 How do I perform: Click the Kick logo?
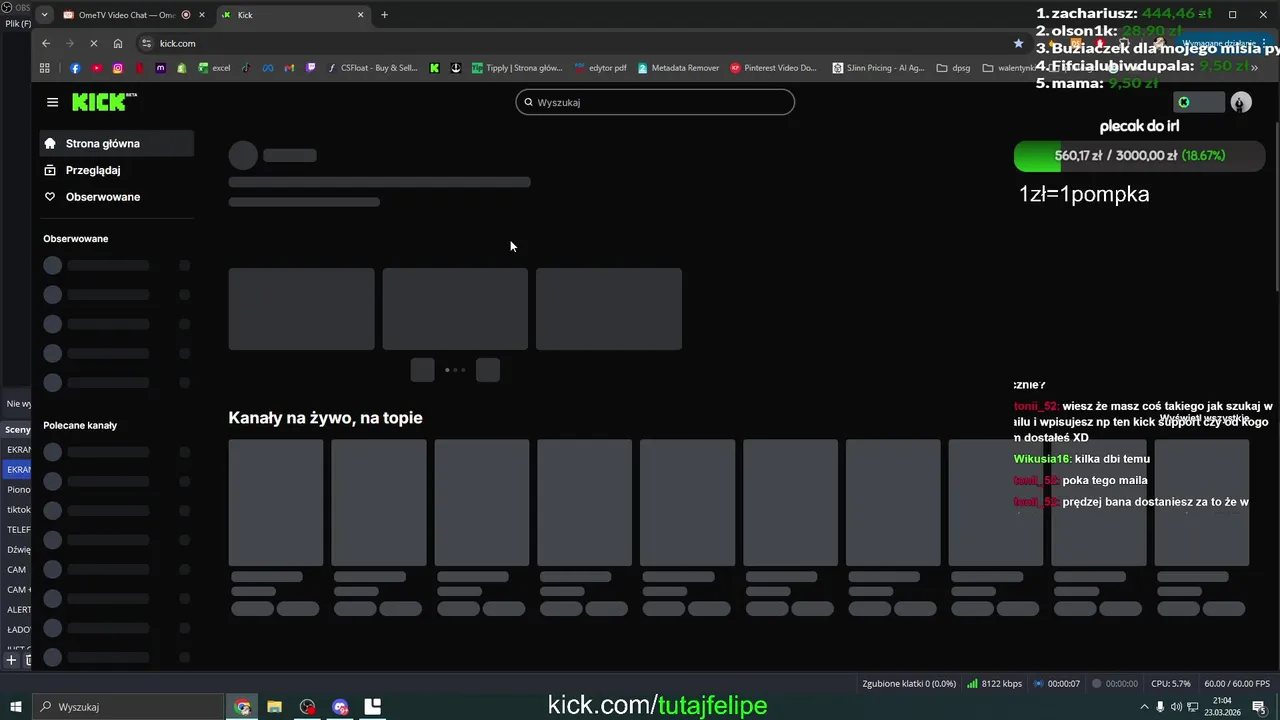tap(104, 102)
